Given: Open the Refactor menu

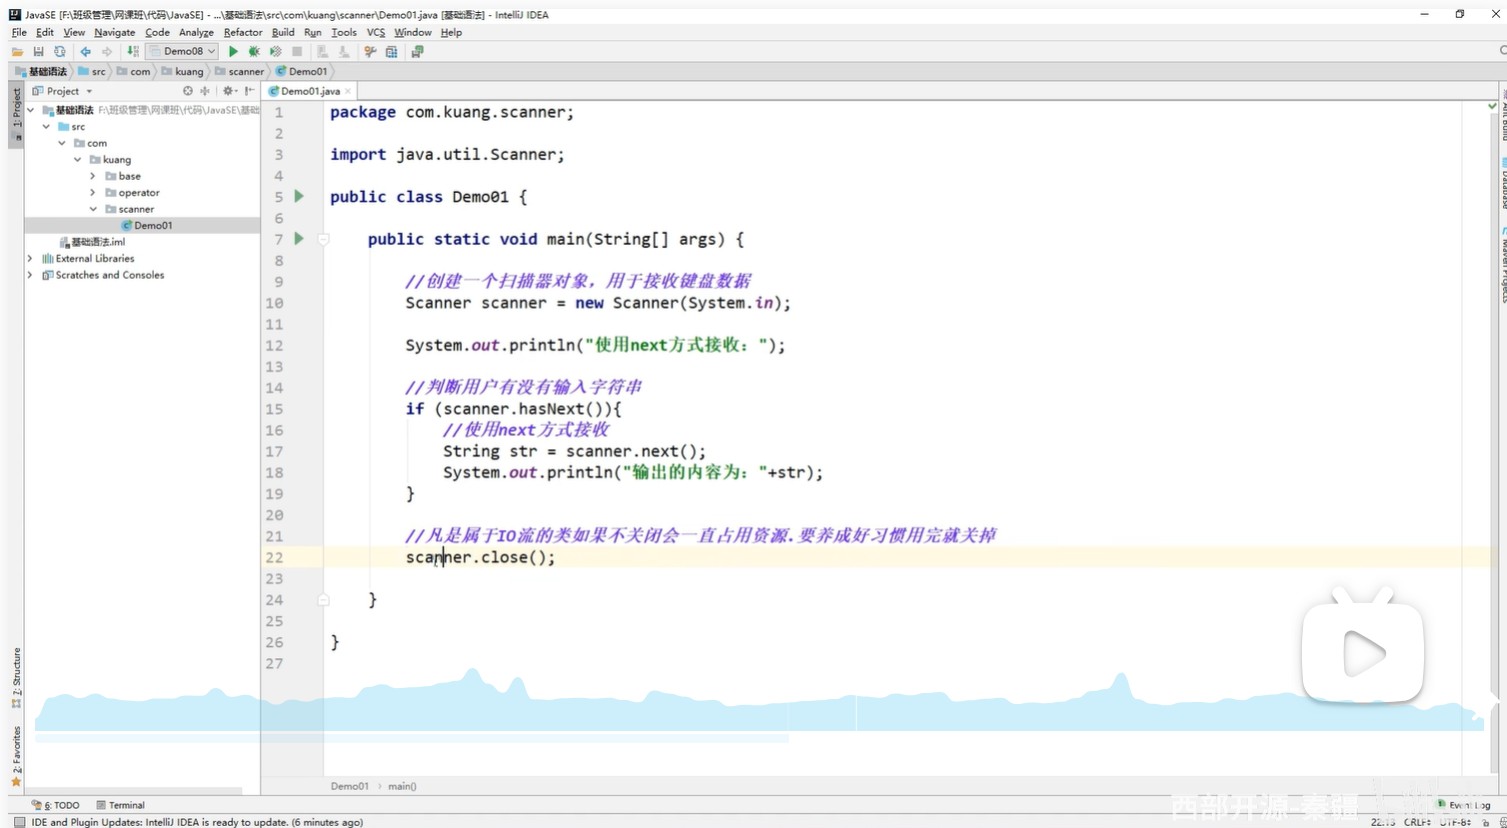Looking at the screenshot, I should 243,32.
